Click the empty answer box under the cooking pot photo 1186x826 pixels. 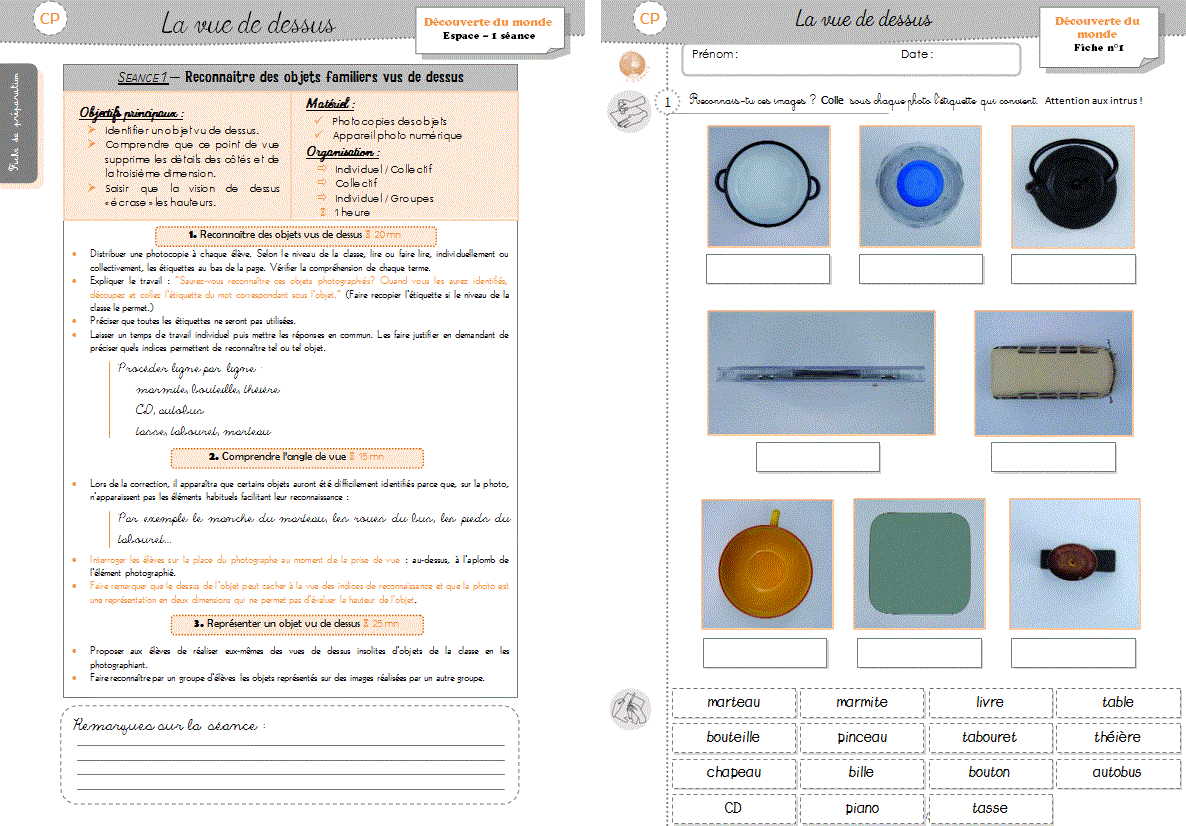(x=767, y=269)
